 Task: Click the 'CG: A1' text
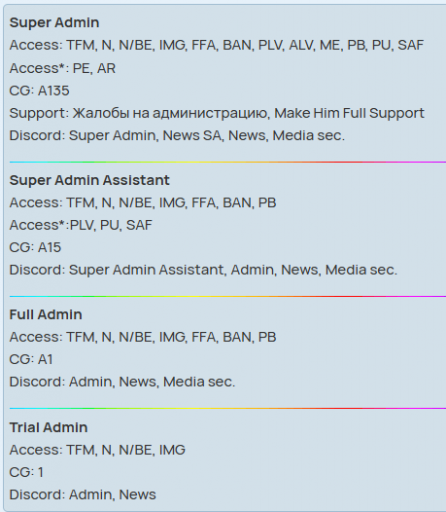click(31, 359)
